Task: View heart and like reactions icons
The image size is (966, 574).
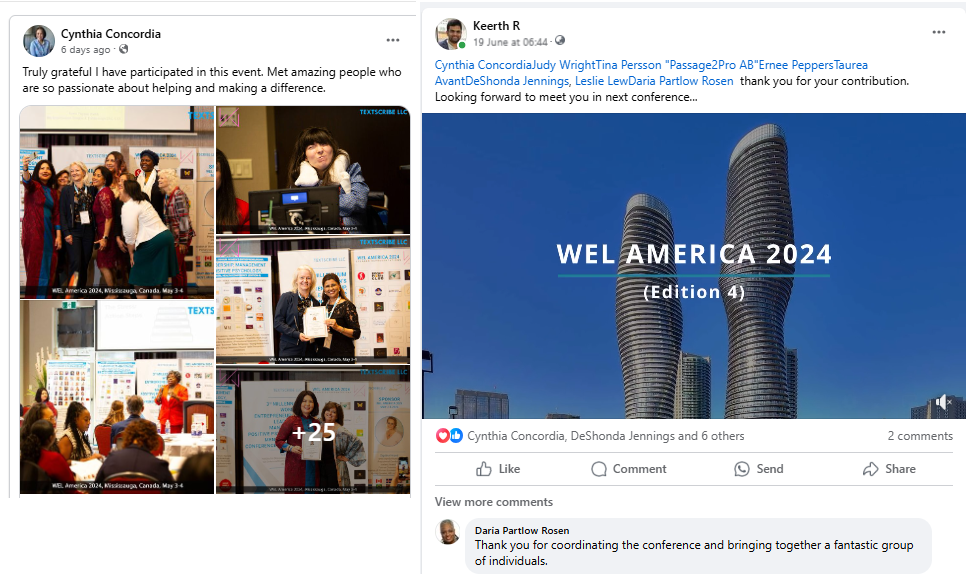Action: tap(449, 436)
